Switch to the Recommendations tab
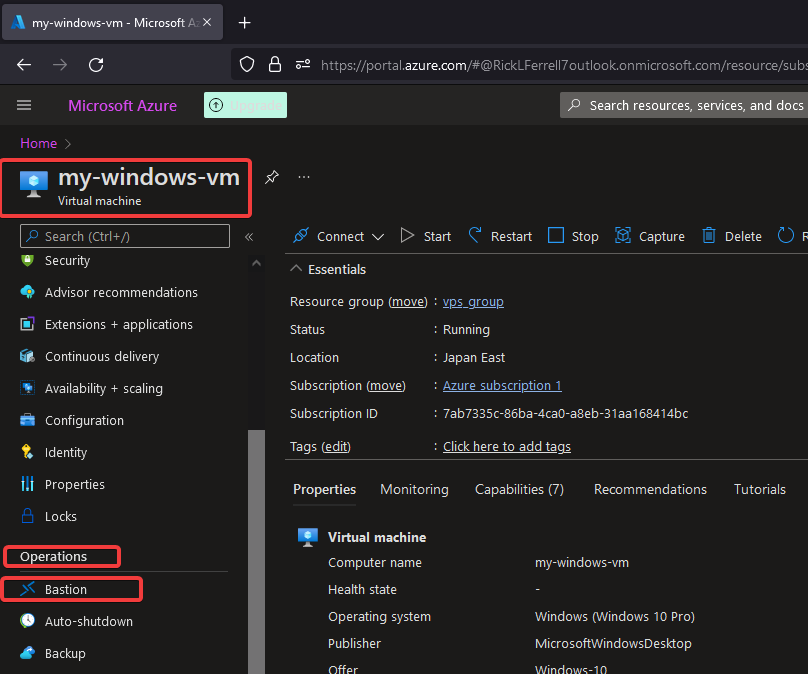The height and width of the screenshot is (674, 808). pyautogui.click(x=650, y=489)
